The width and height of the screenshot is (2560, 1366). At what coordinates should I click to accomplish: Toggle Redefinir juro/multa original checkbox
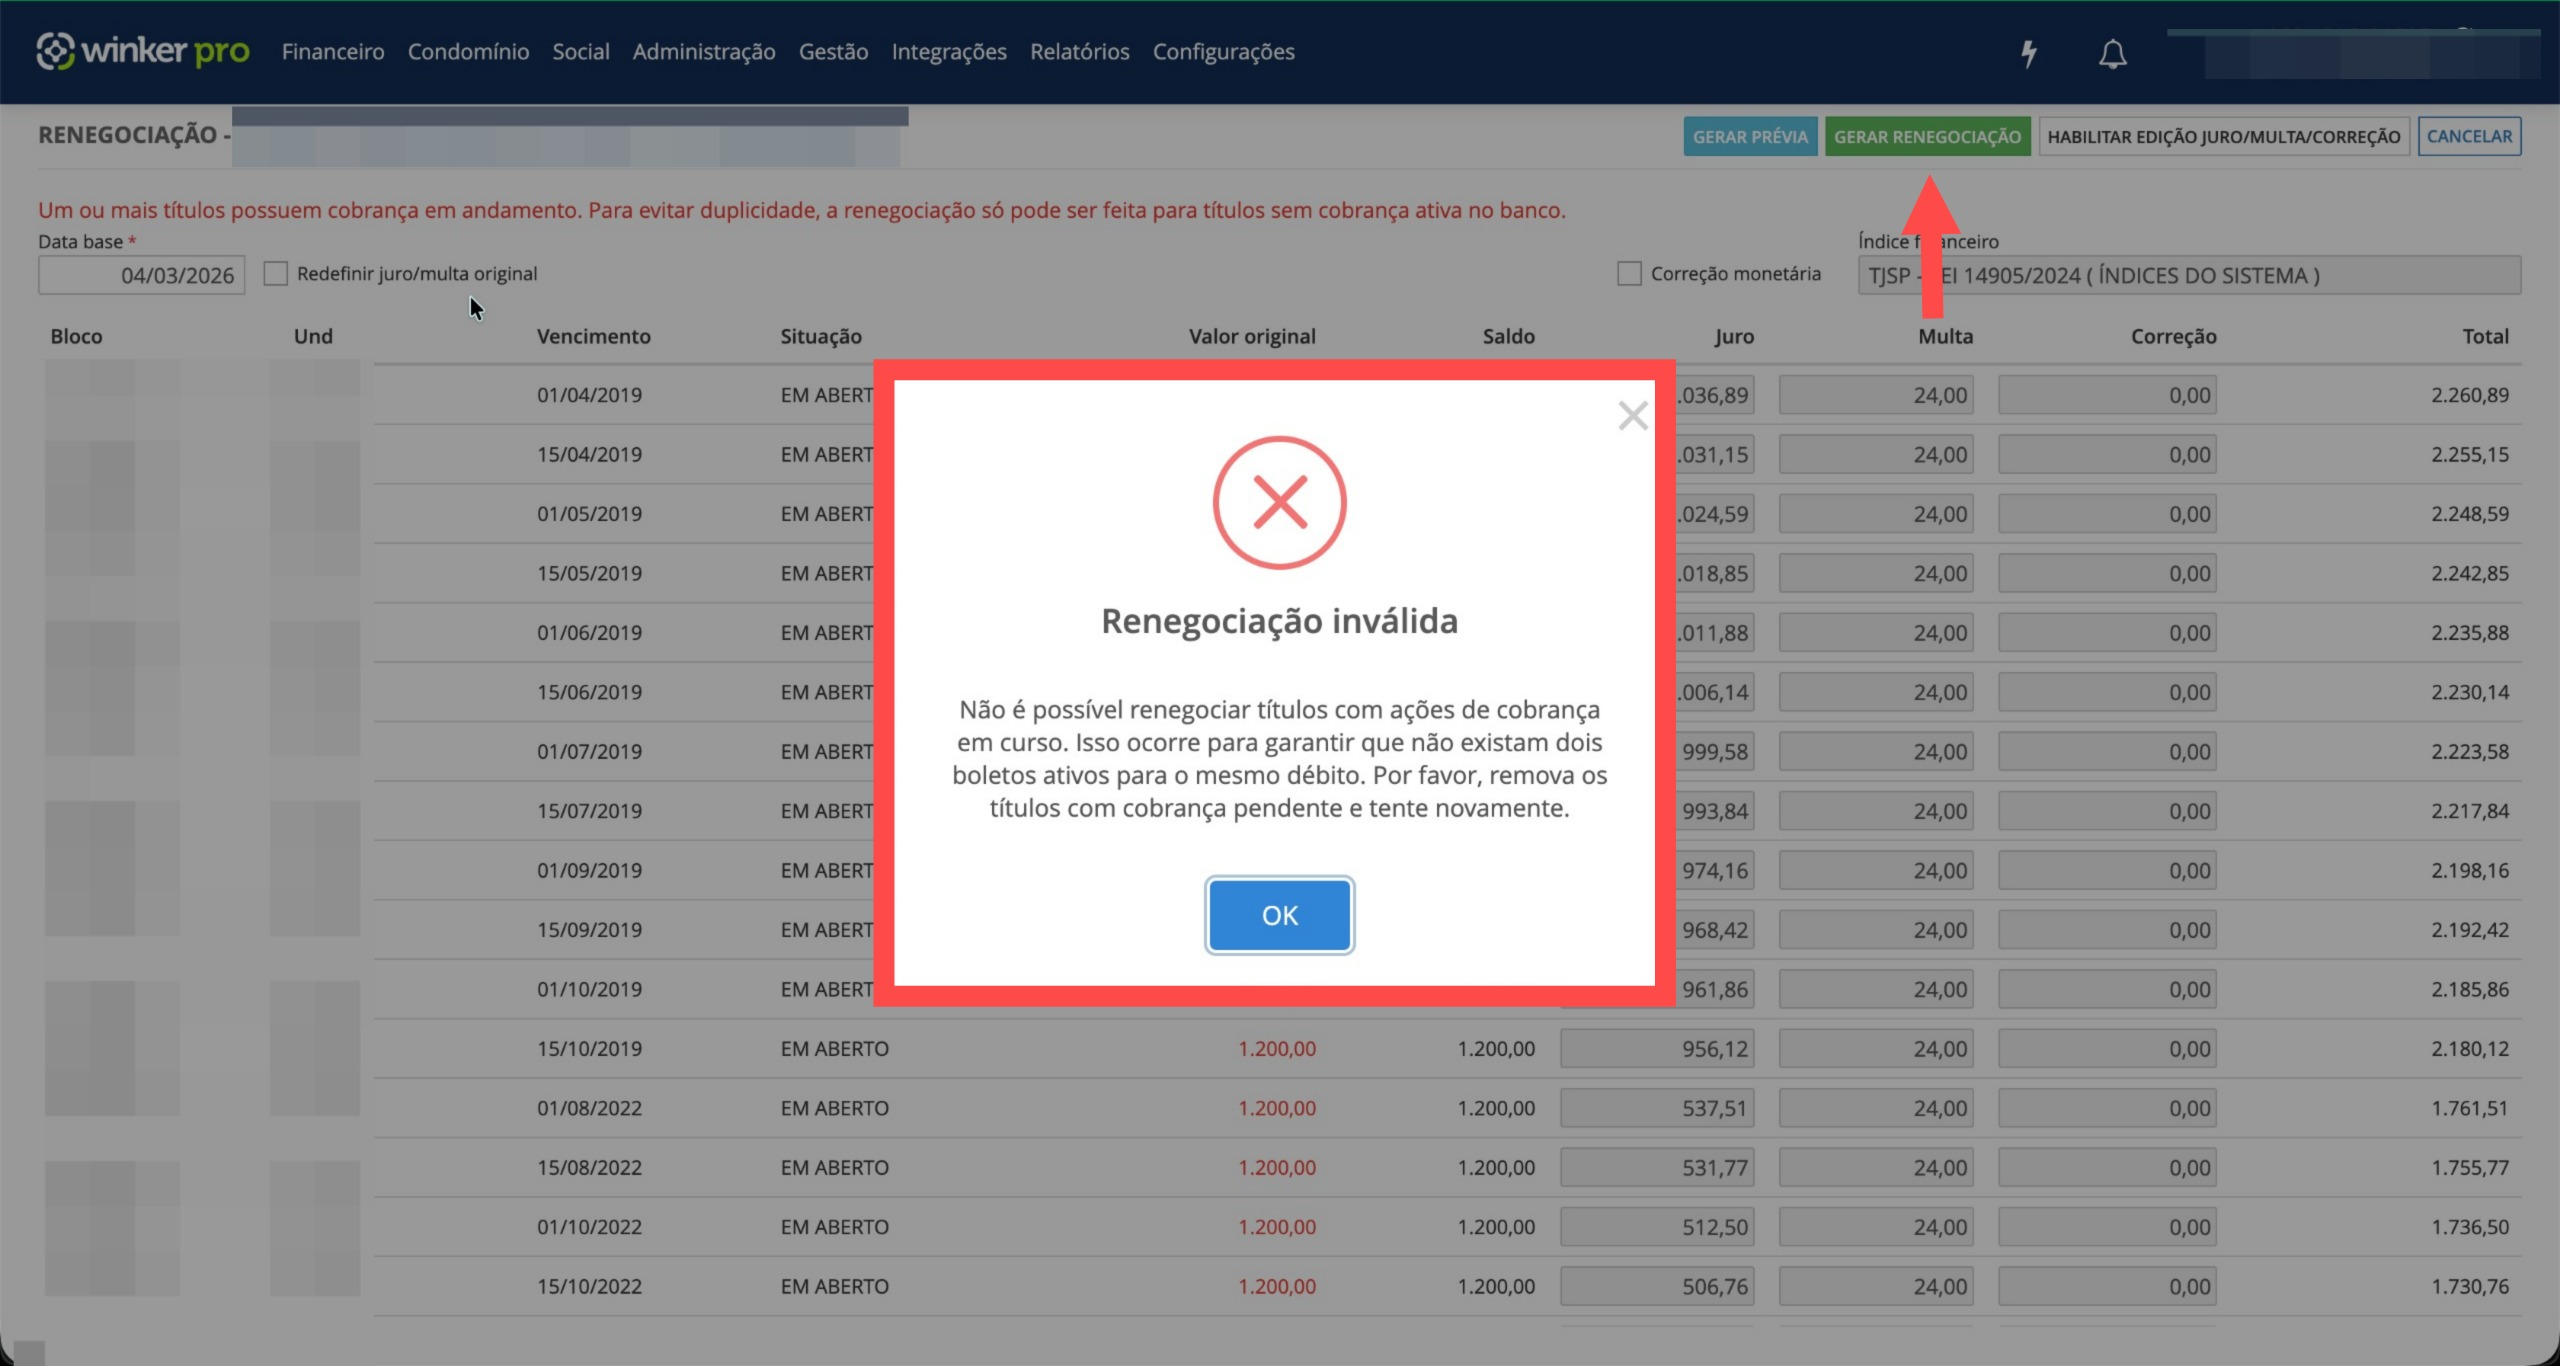coord(276,273)
